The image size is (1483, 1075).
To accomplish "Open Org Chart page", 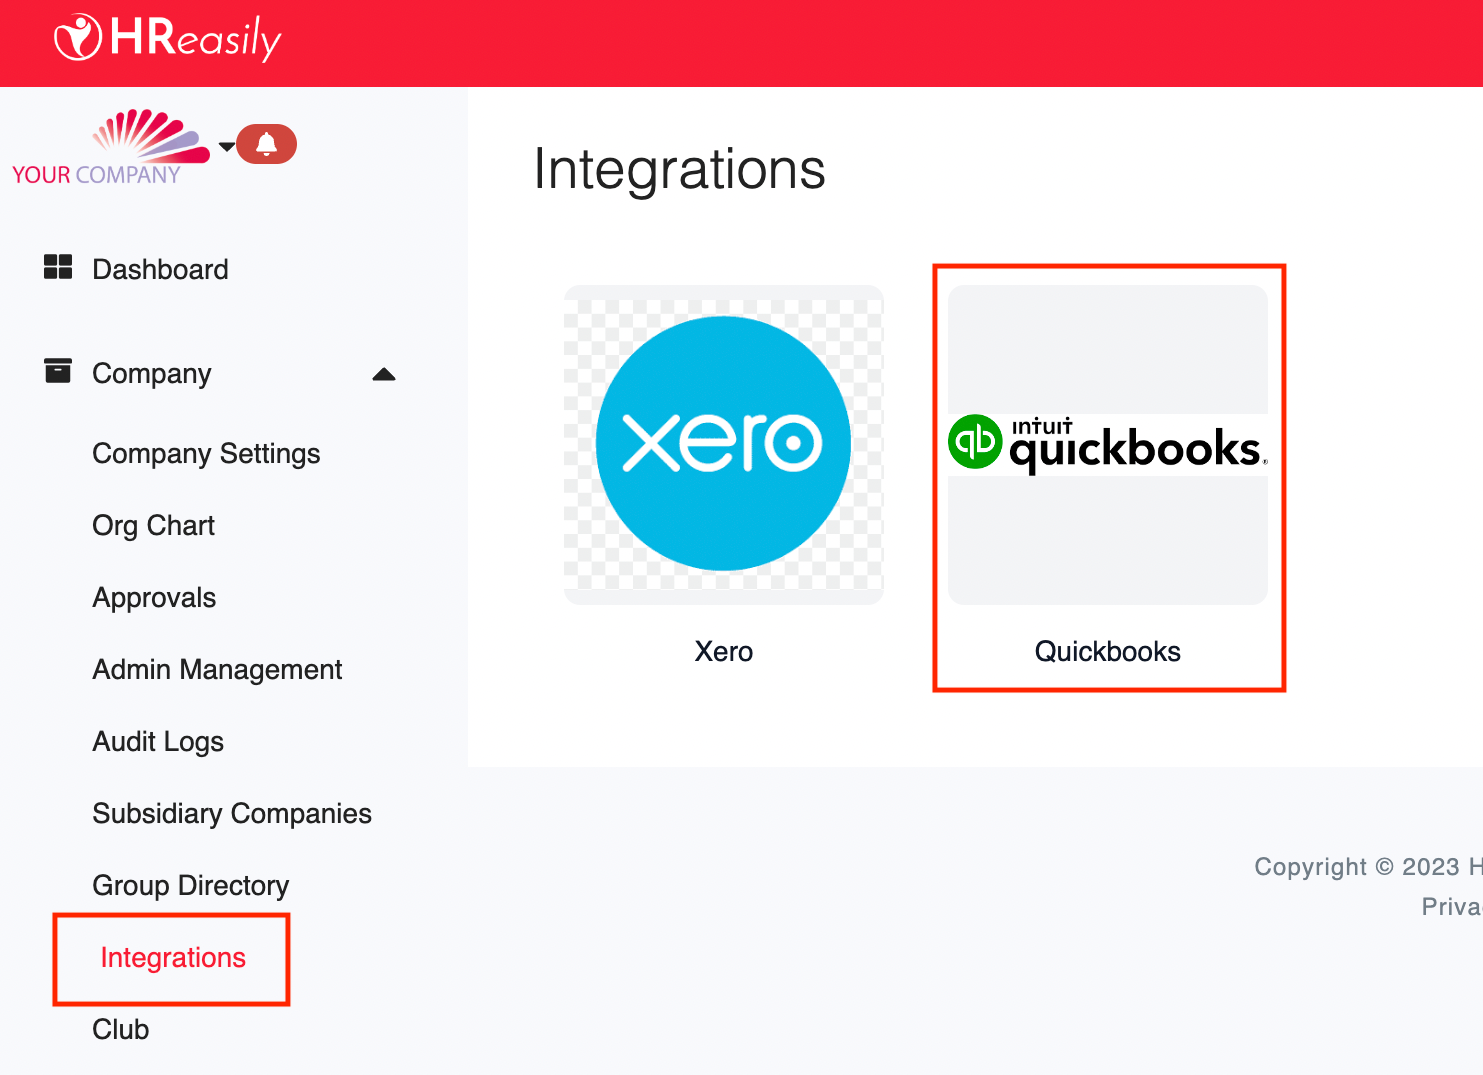I will click(154, 526).
